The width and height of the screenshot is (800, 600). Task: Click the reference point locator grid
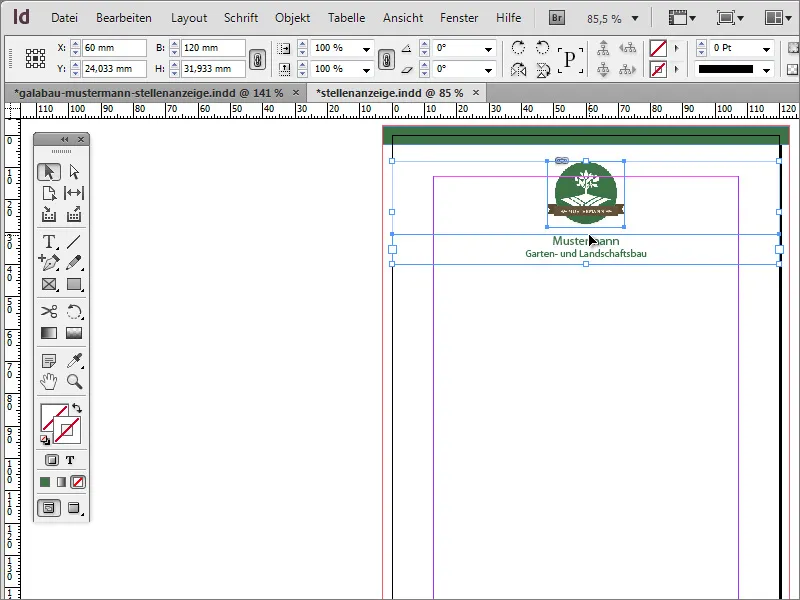[36, 59]
